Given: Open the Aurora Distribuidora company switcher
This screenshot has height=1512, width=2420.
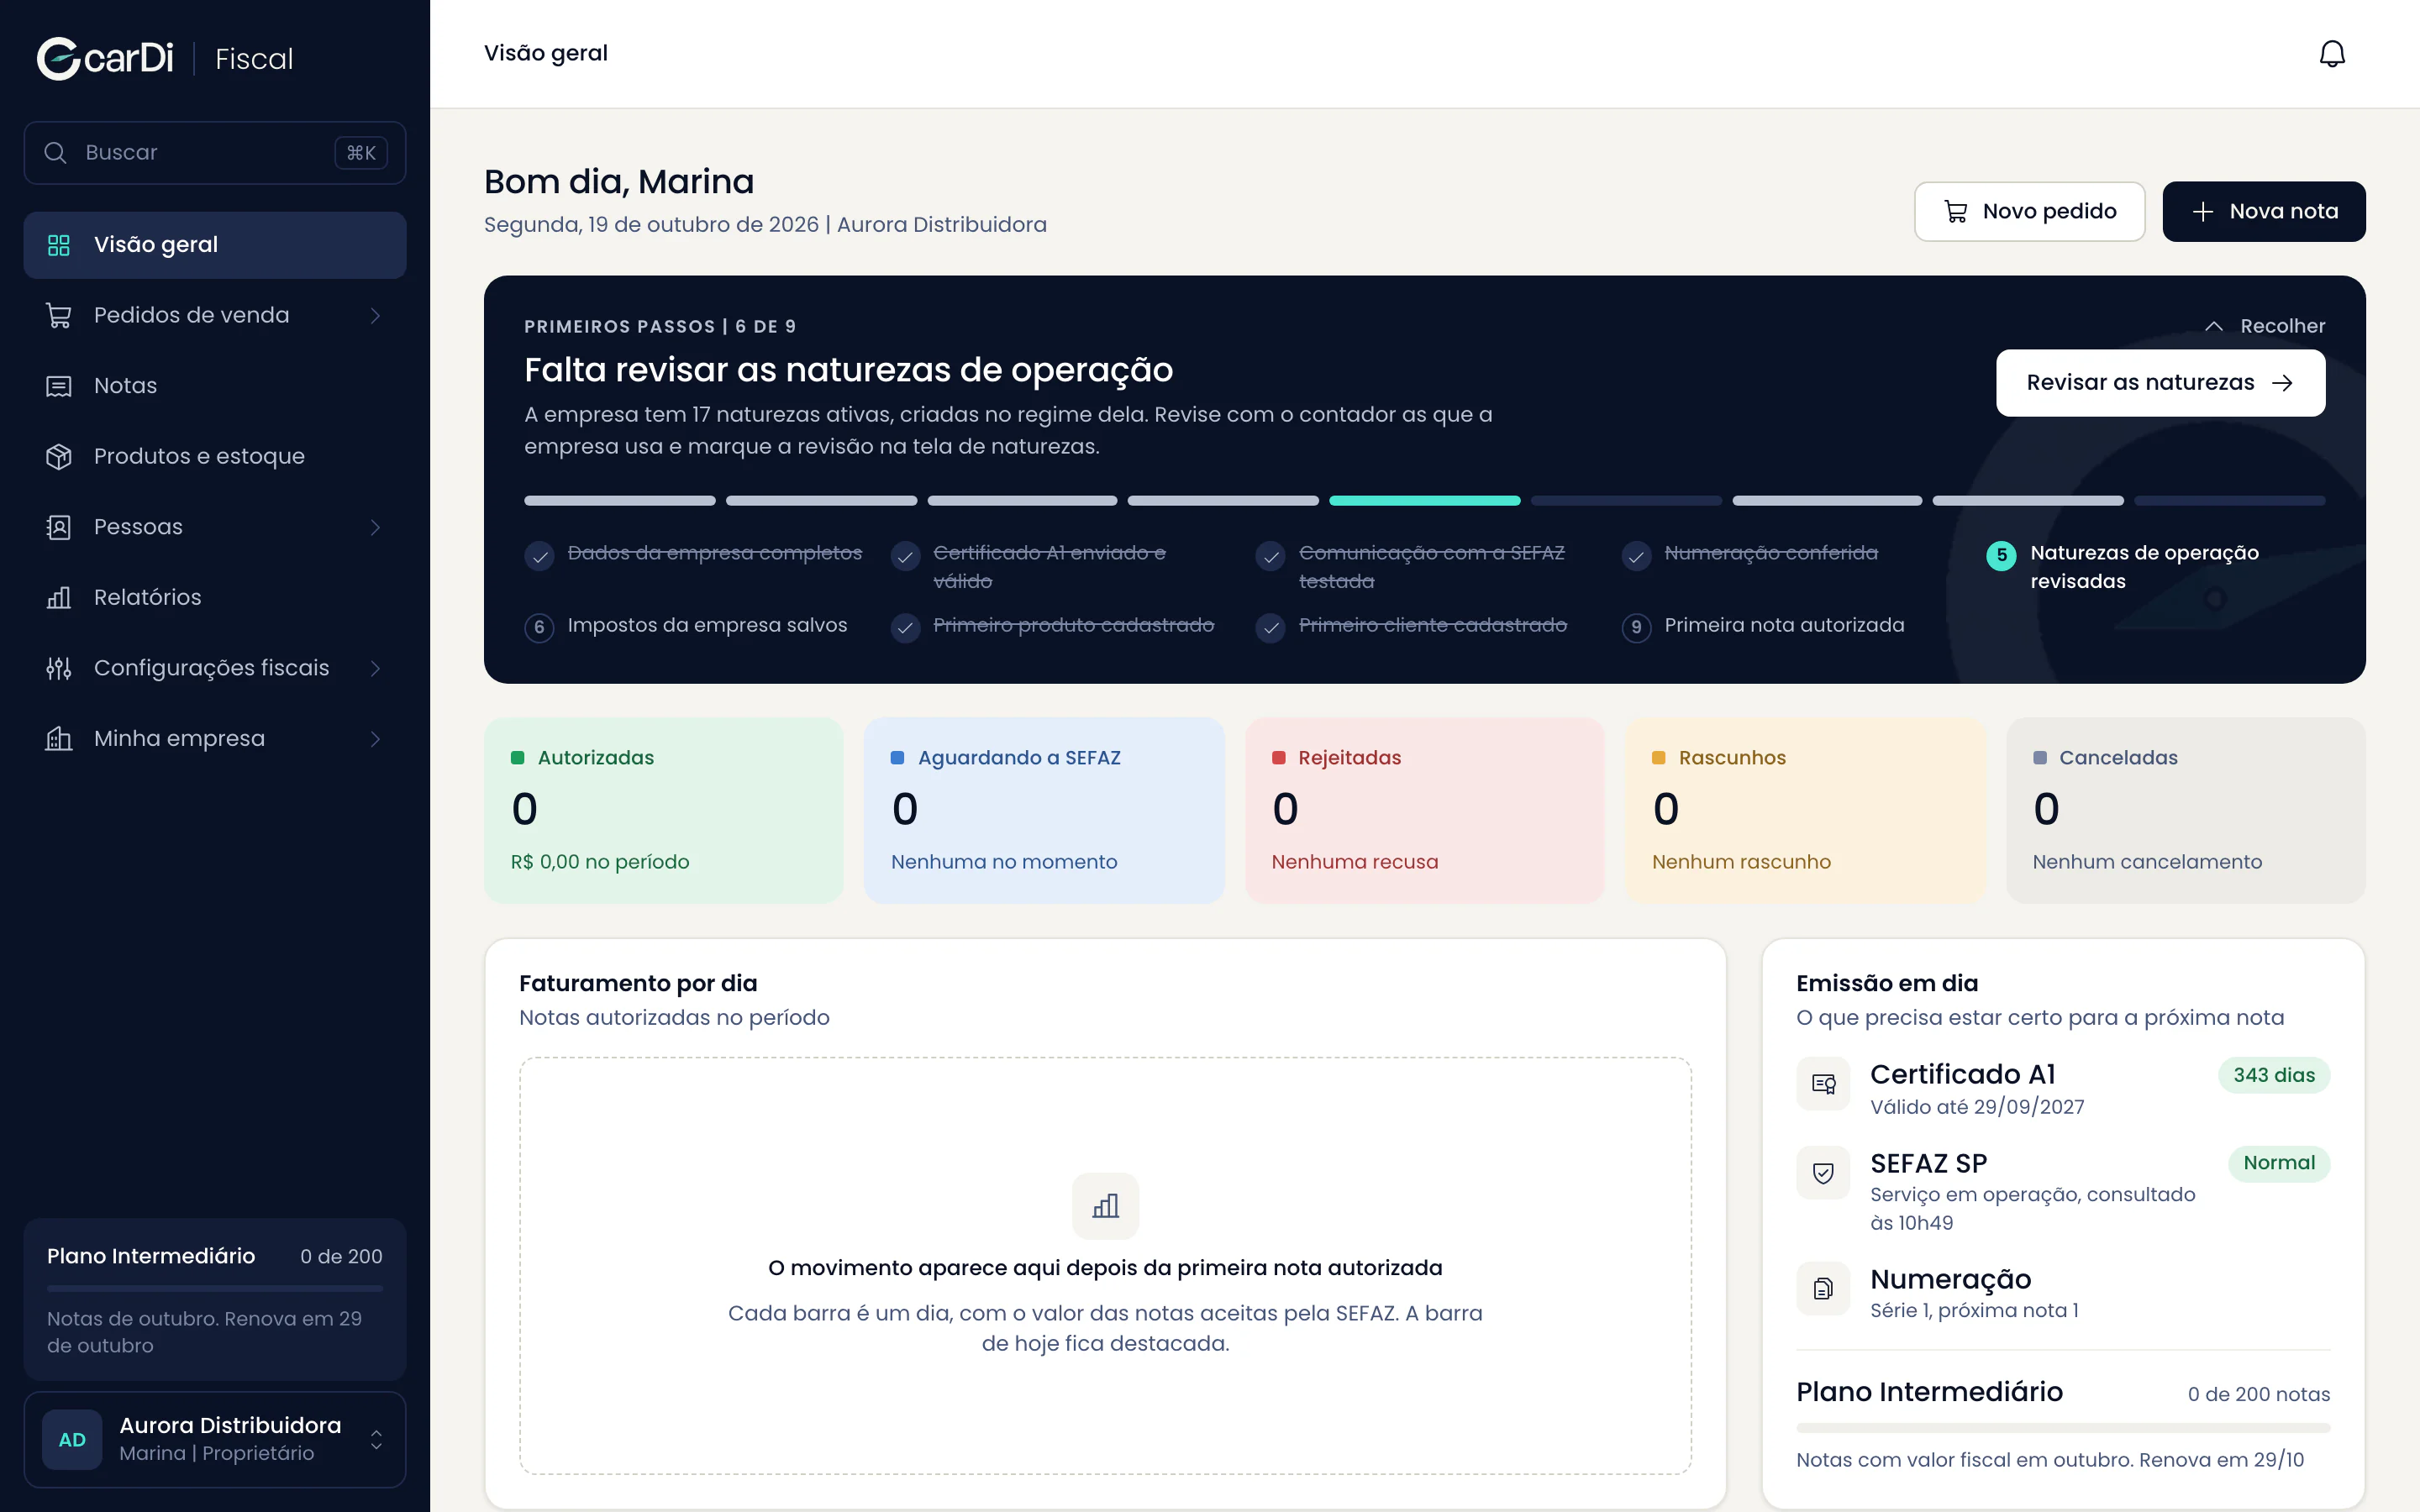Looking at the screenshot, I should pos(215,1440).
